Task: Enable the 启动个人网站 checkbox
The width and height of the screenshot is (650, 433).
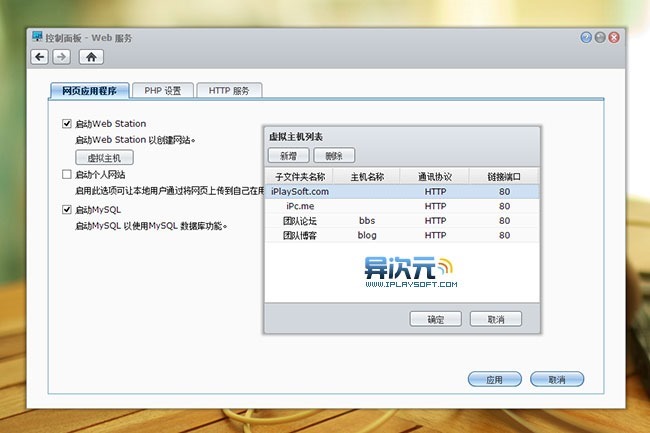Action: point(67,174)
